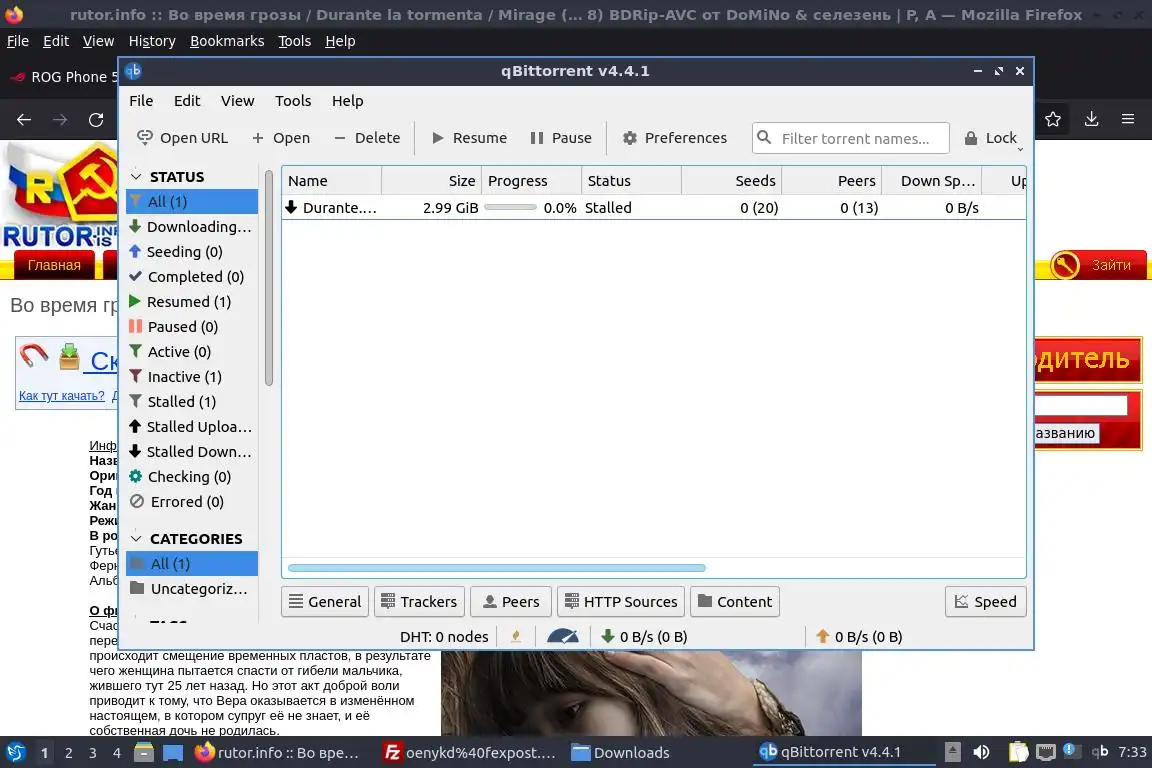
Task: Reload the Firefox page
Action: pos(96,120)
